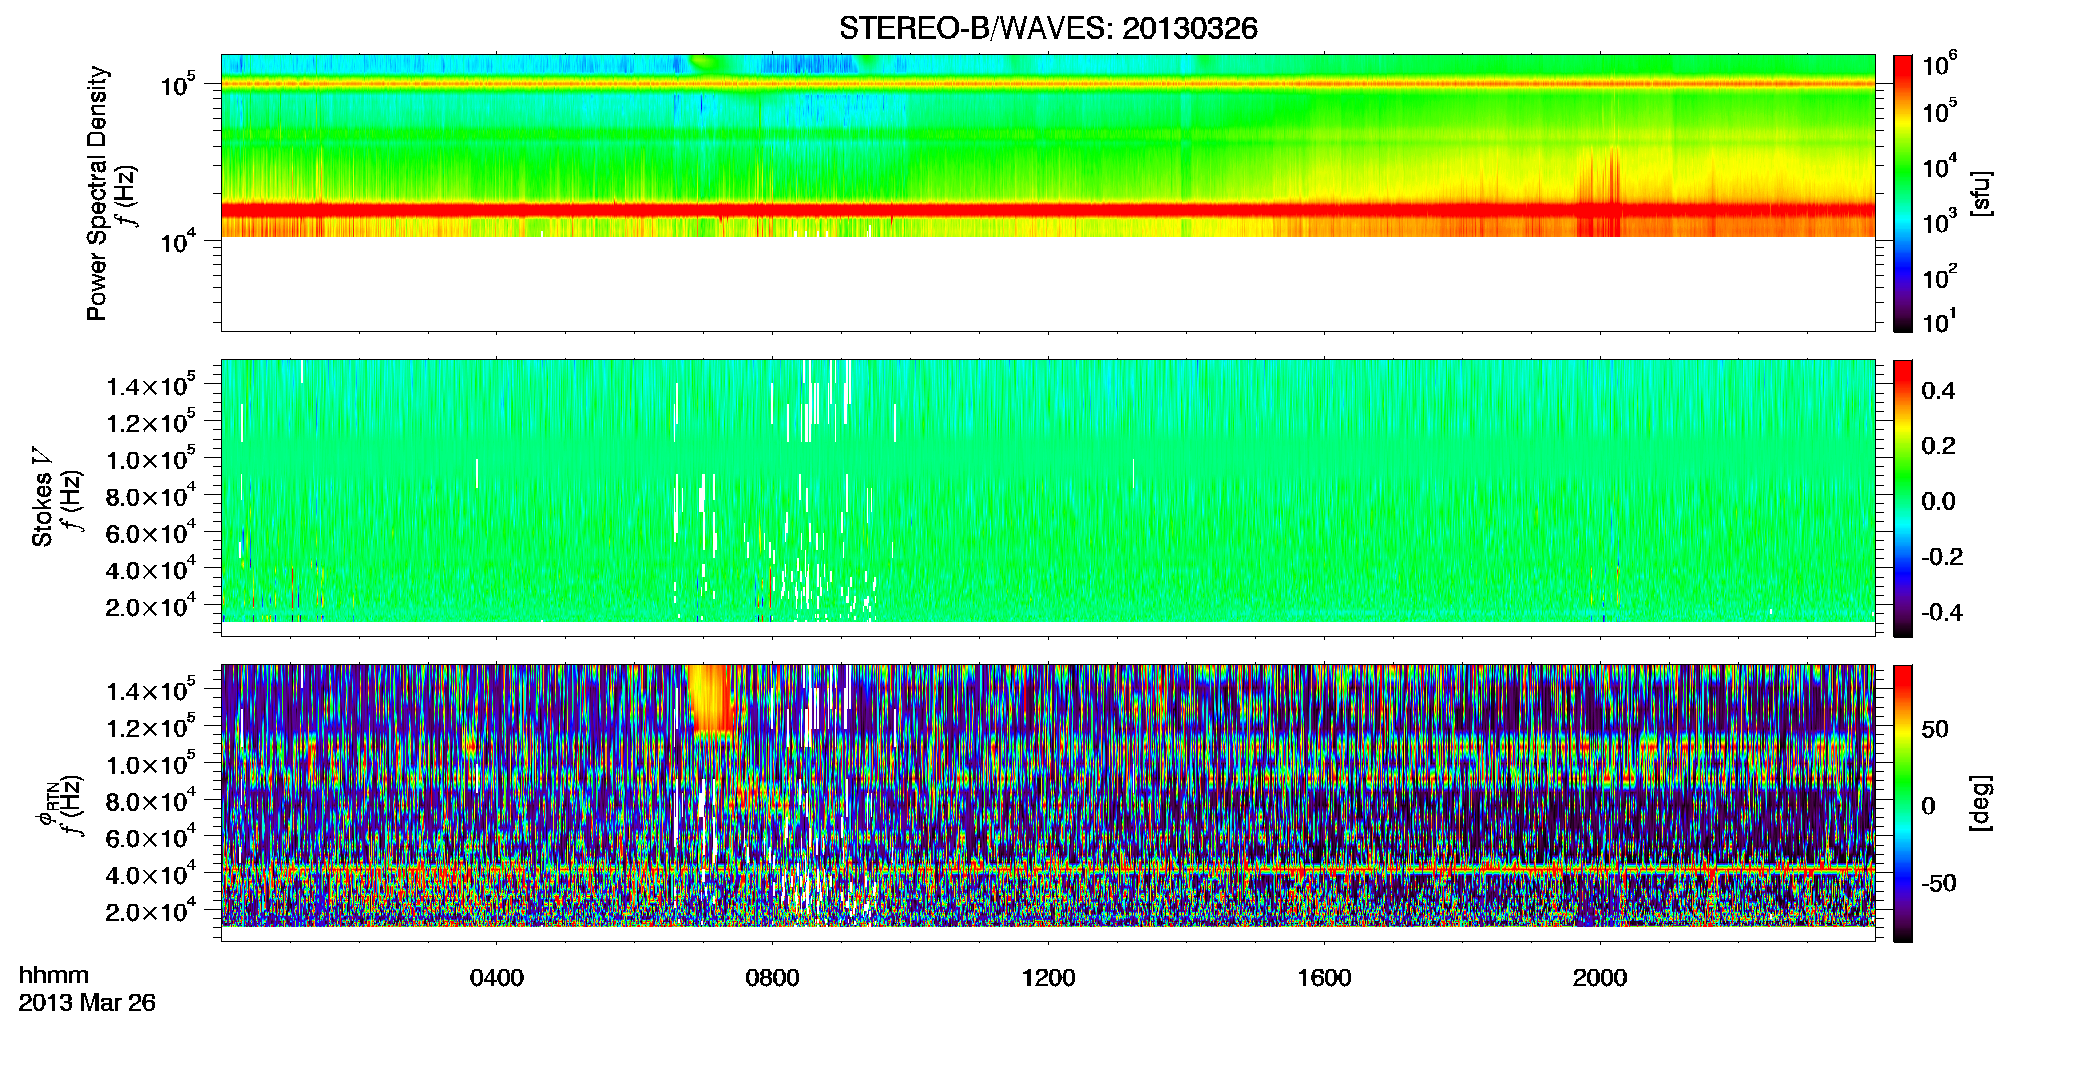
Task: Select the 1600 time tick label
Action: pyautogui.click(x=1324, y=977)
